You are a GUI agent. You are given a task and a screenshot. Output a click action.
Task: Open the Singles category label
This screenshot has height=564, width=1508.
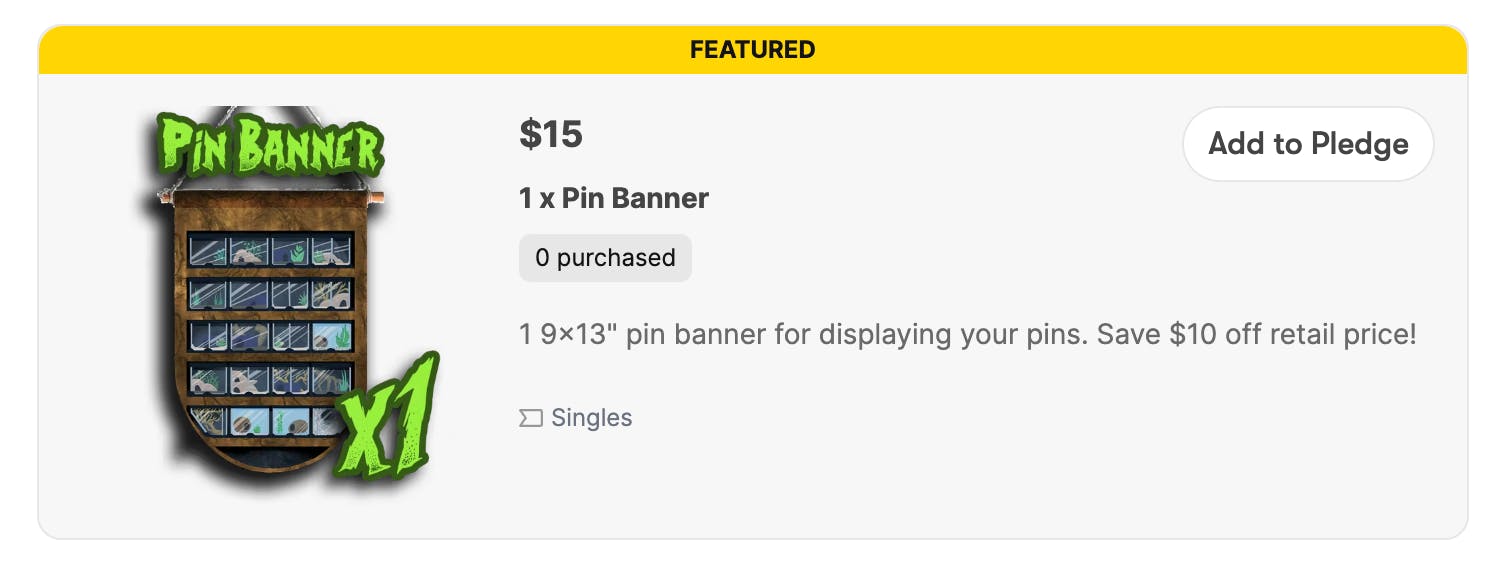[x=591, y=418]
